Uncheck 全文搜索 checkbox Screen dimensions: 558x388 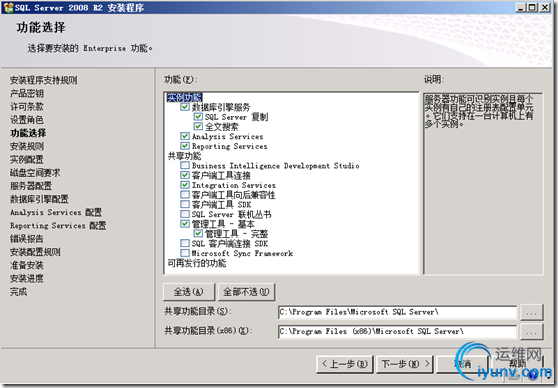click(198, 126)
